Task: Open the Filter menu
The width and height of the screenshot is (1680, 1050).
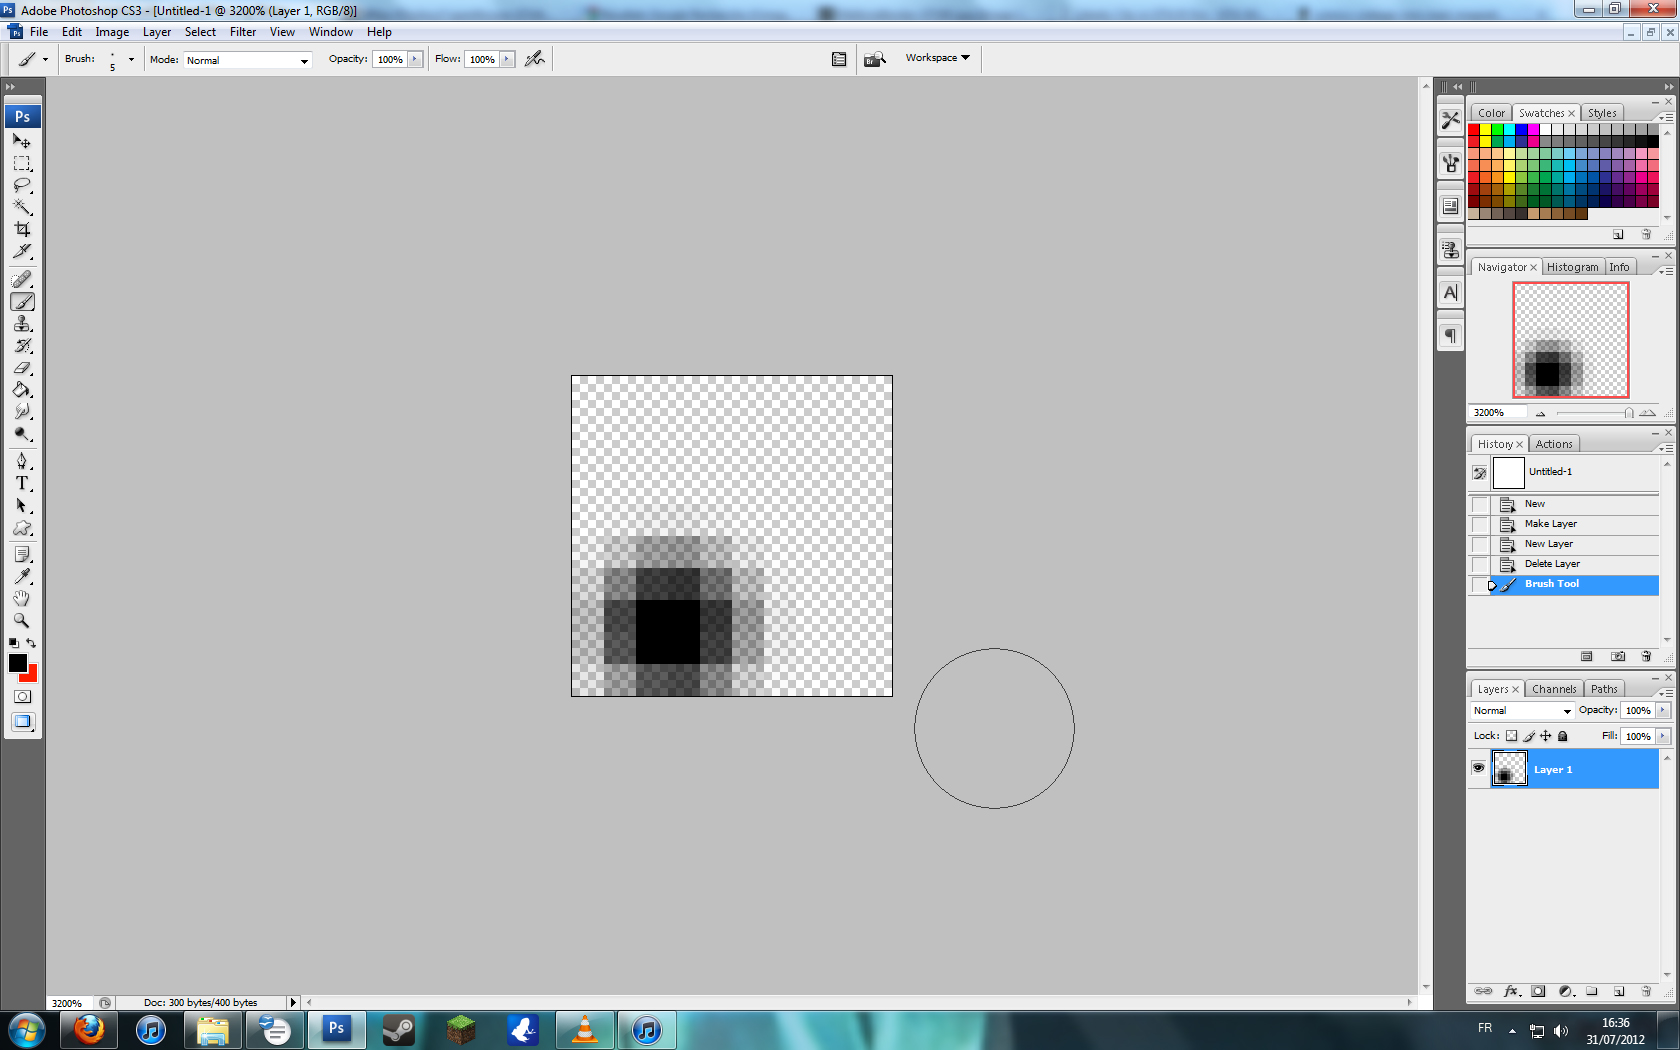Action: pyautogui.click(x=242, y=32)
